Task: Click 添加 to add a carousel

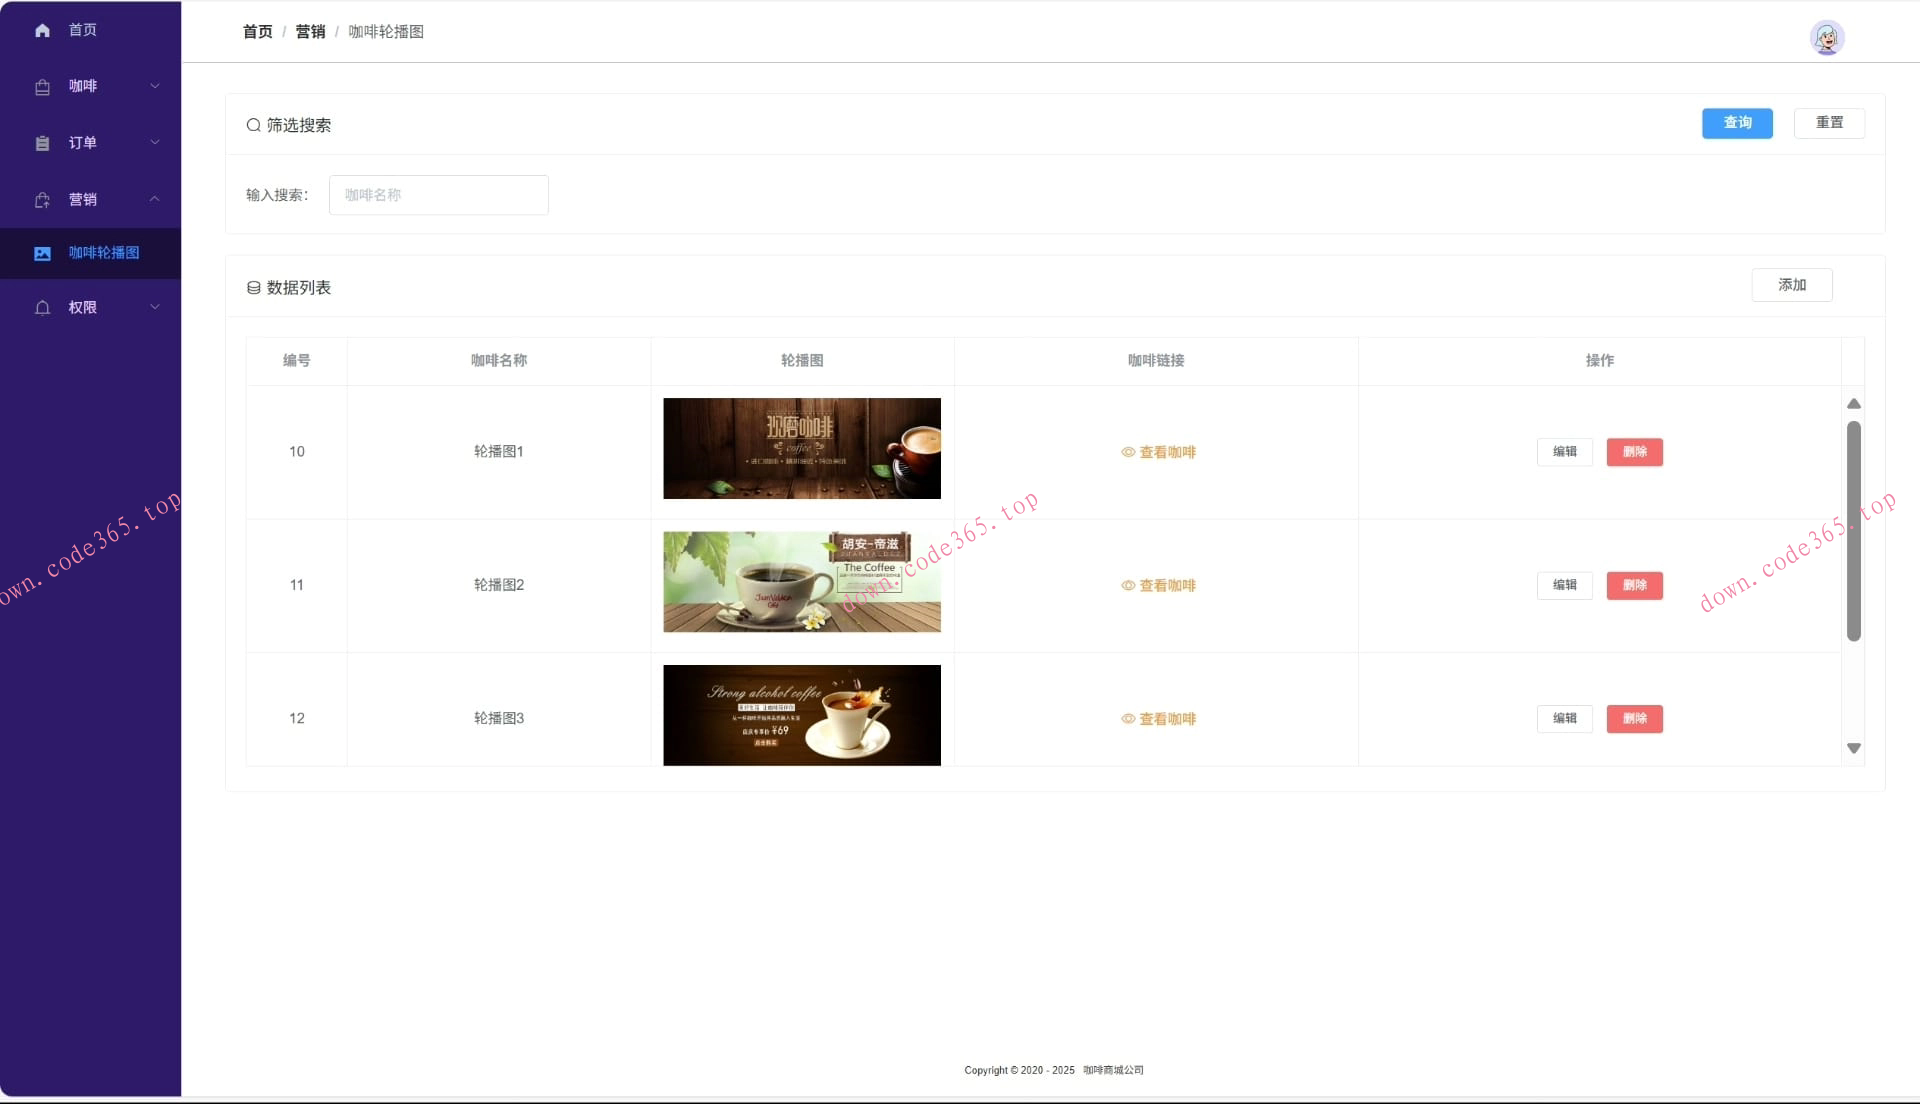Action: click(x=1791, y=285)
